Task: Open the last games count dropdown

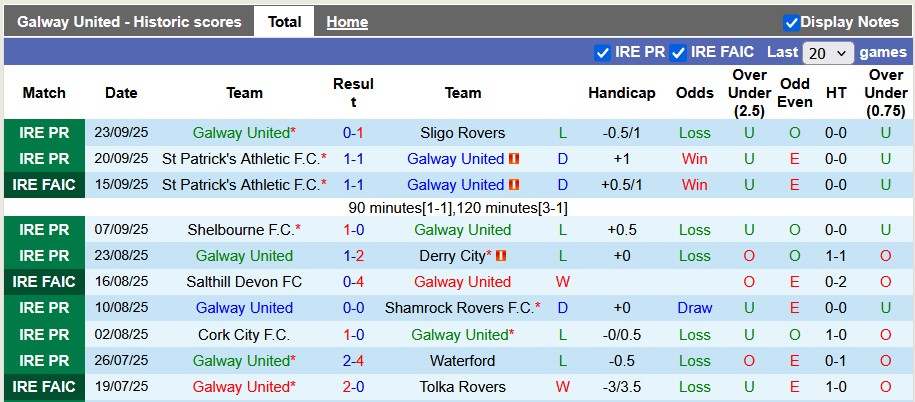Action: (828, 53)
